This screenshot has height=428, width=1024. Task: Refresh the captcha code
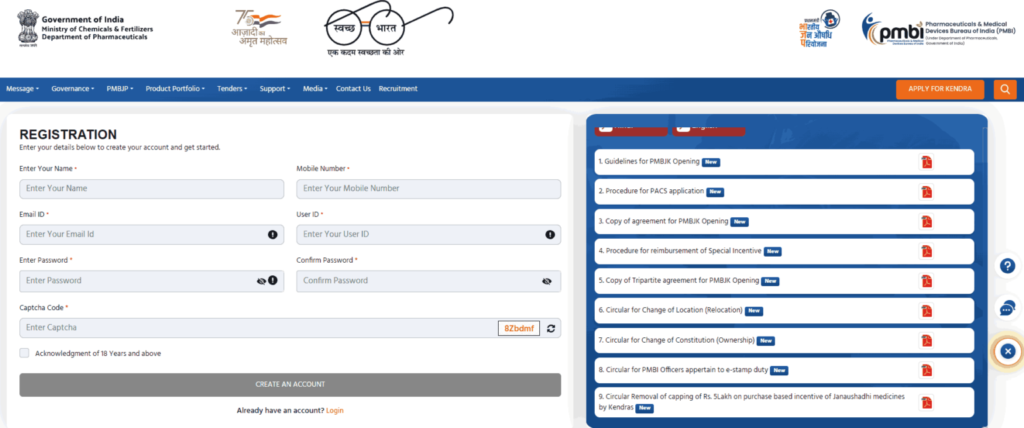551,328
